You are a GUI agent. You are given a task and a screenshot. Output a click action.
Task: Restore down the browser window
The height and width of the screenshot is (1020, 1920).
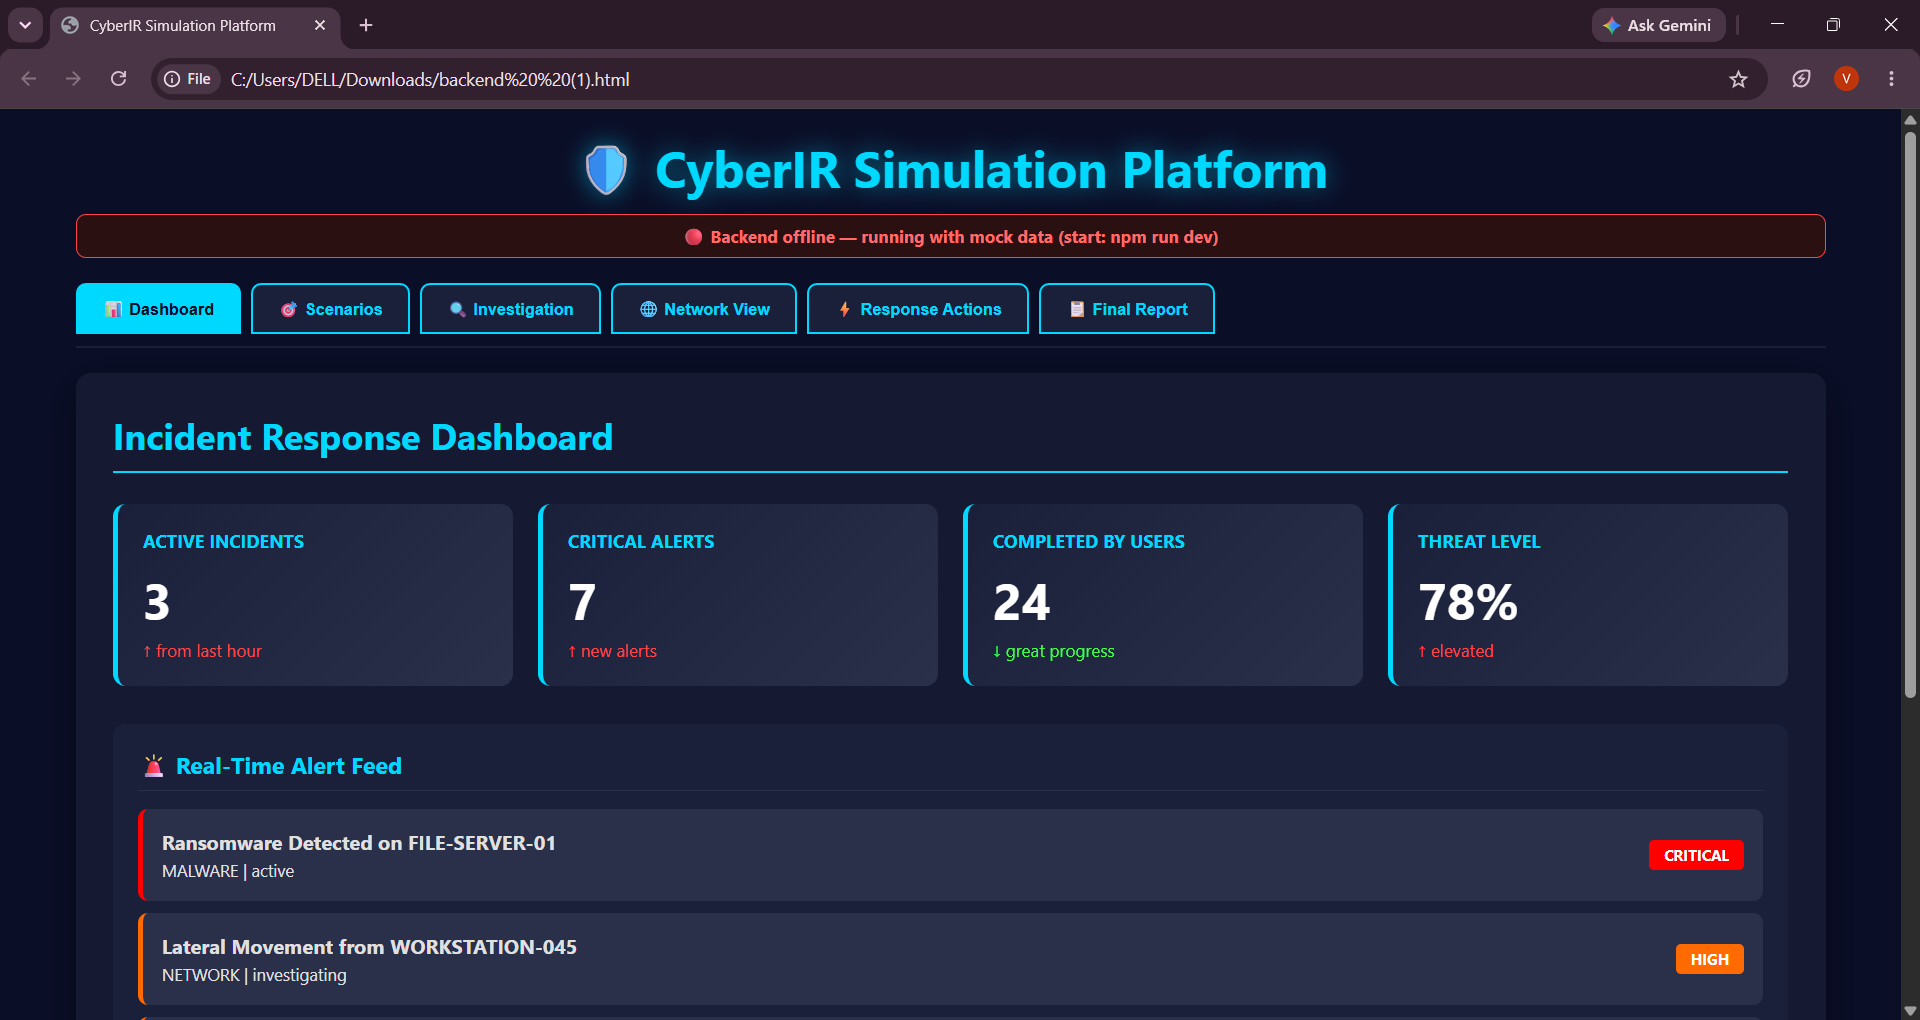1833,25
